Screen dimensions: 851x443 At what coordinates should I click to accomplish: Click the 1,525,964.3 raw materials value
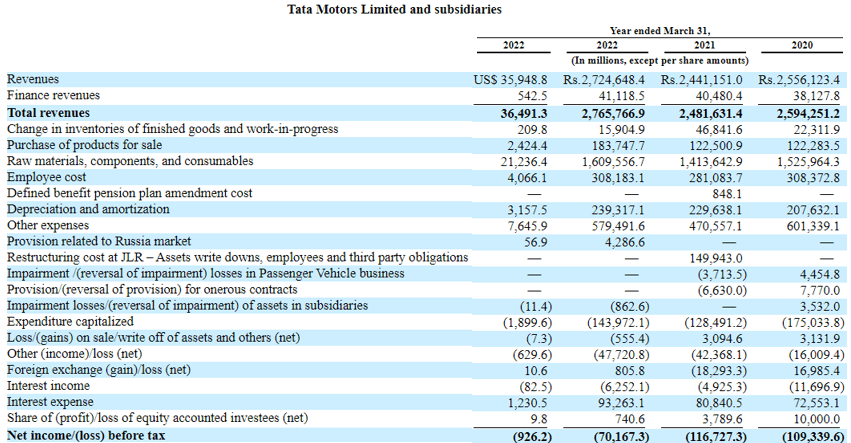pos(809,162)
